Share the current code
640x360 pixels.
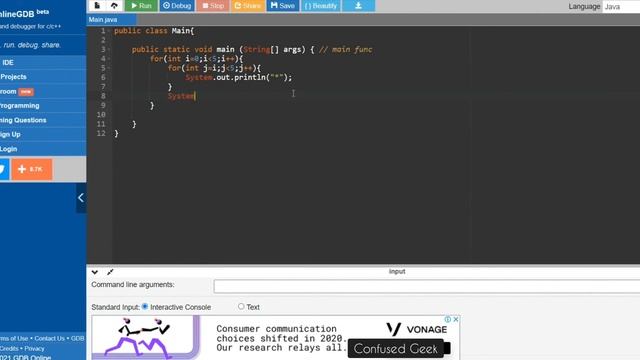248,6
